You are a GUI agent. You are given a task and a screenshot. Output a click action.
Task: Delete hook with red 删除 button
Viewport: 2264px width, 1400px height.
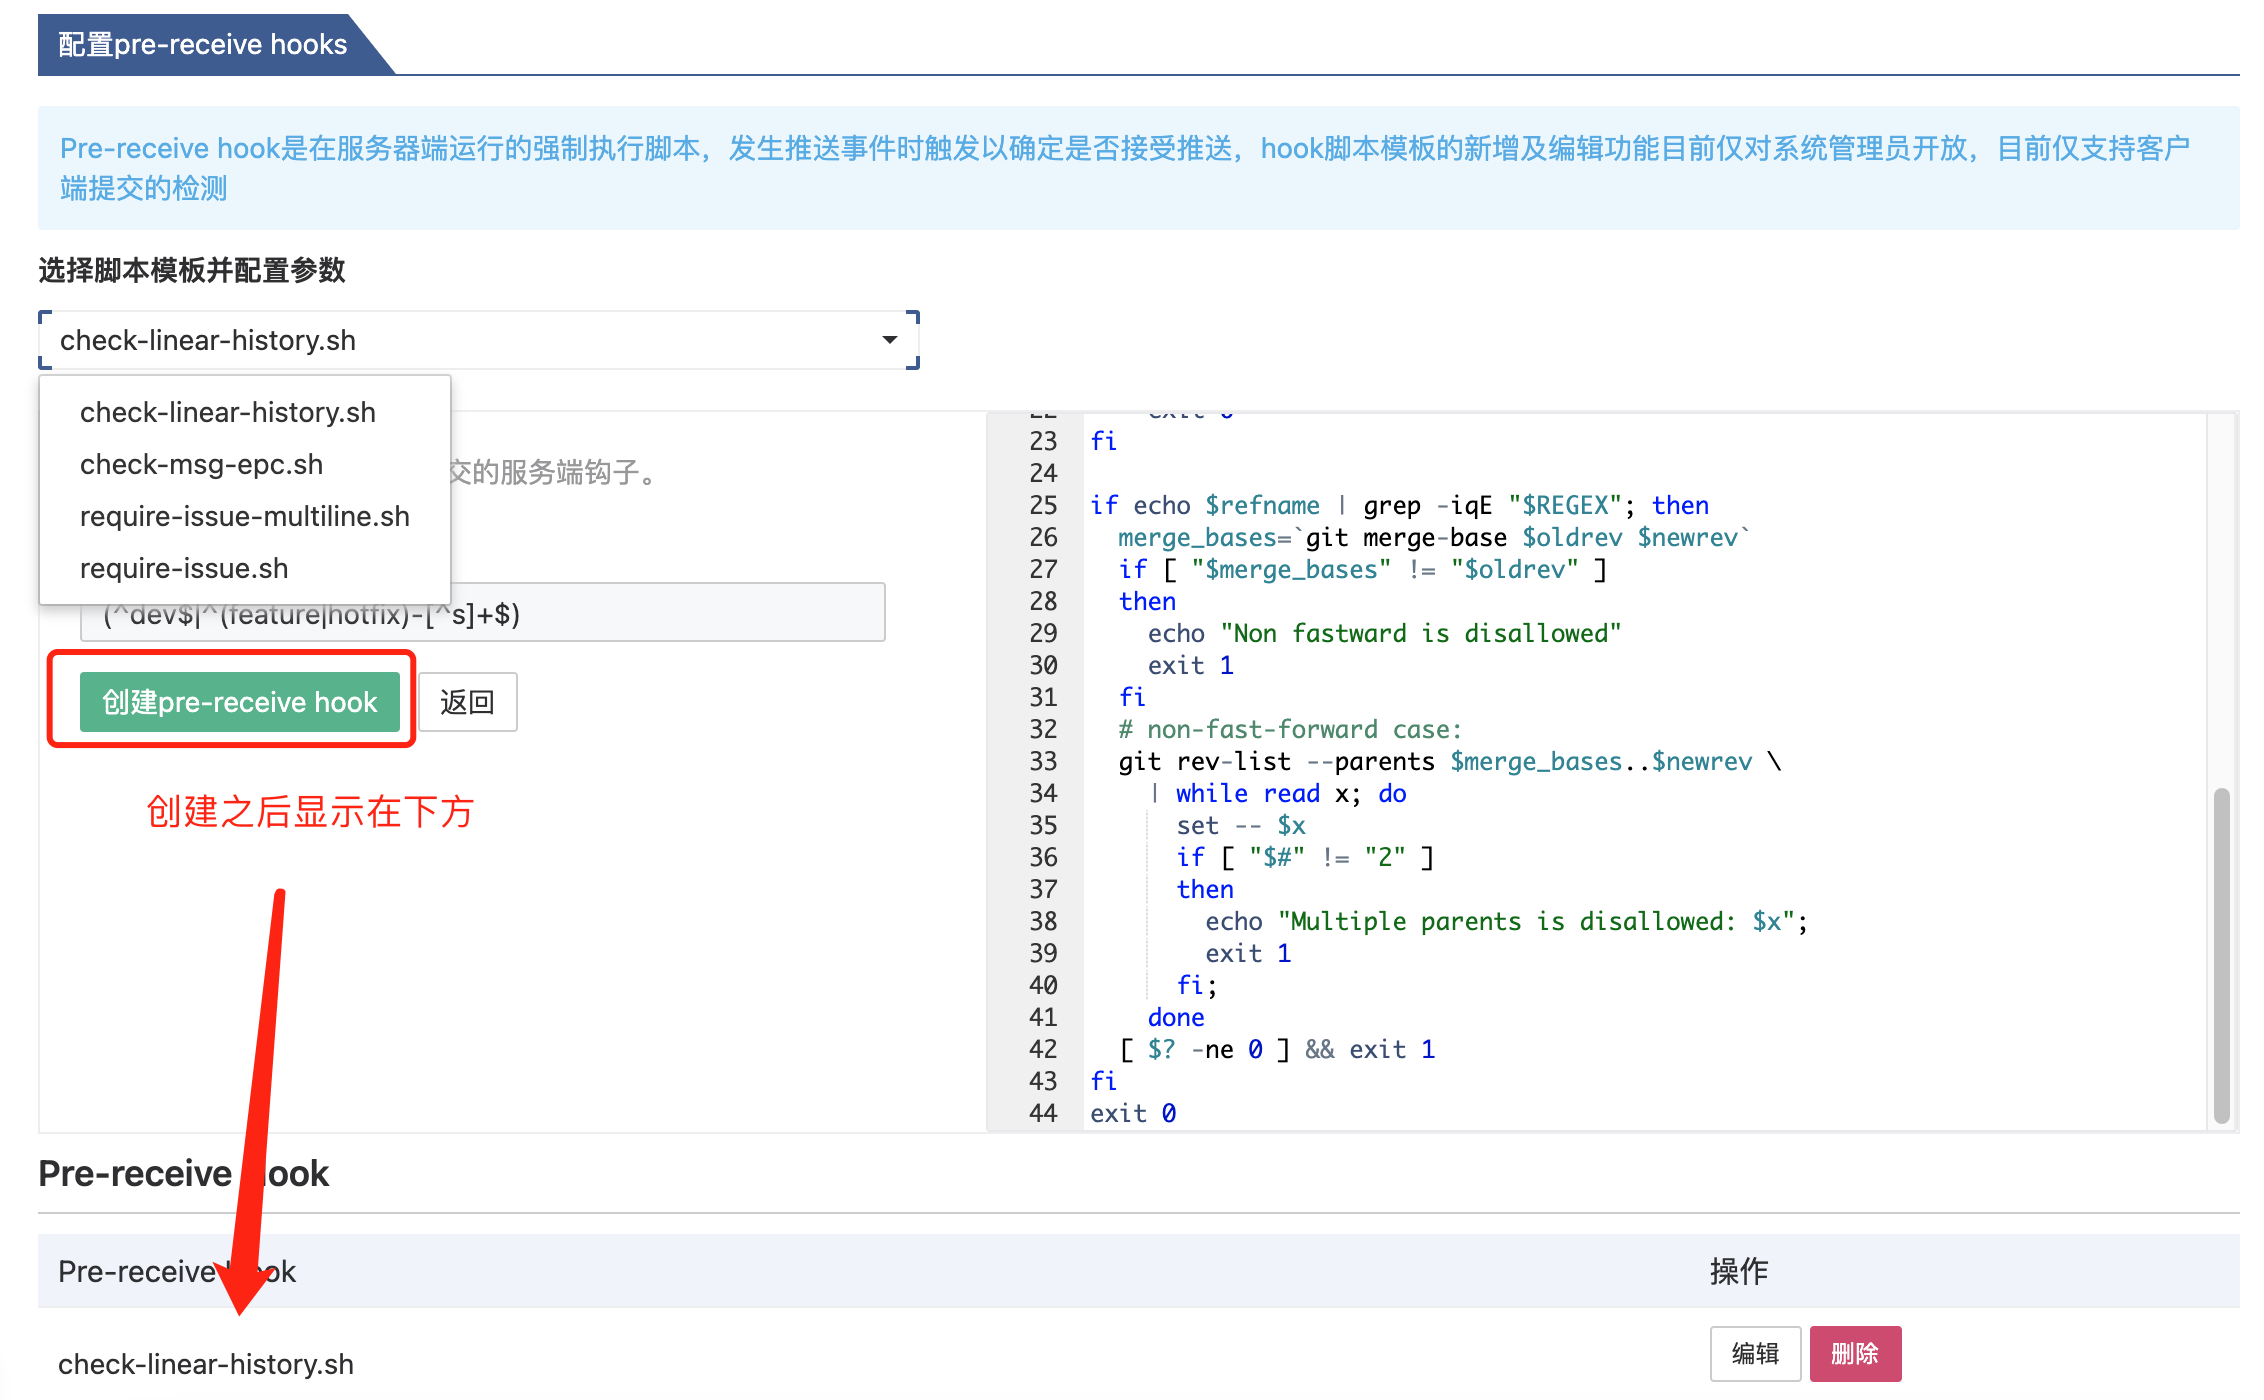(x=1854, y=1353)
